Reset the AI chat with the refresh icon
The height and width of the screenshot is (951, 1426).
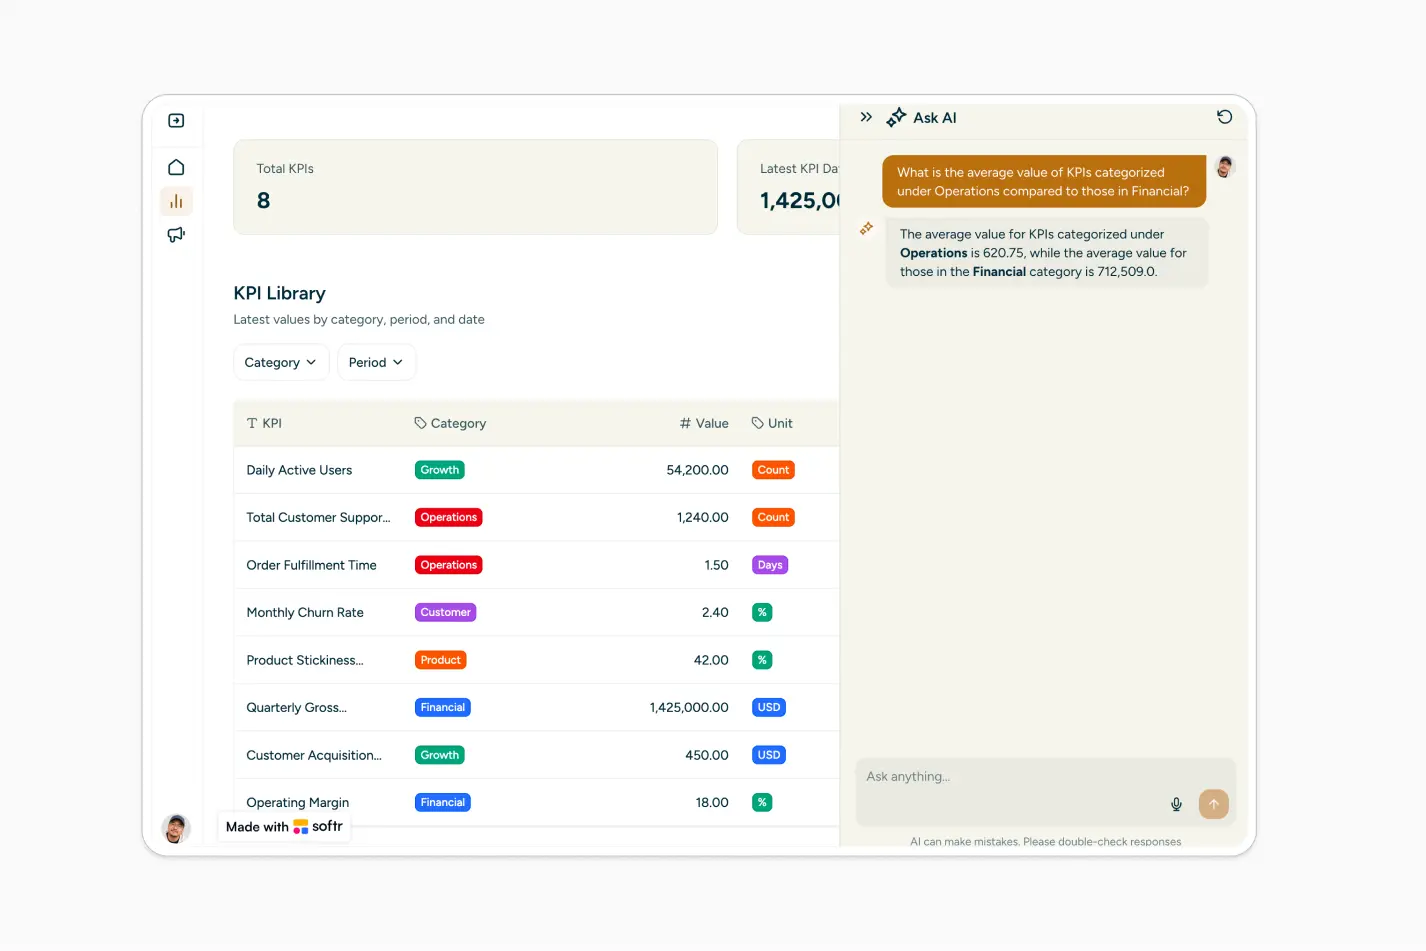click(1224, 117)
